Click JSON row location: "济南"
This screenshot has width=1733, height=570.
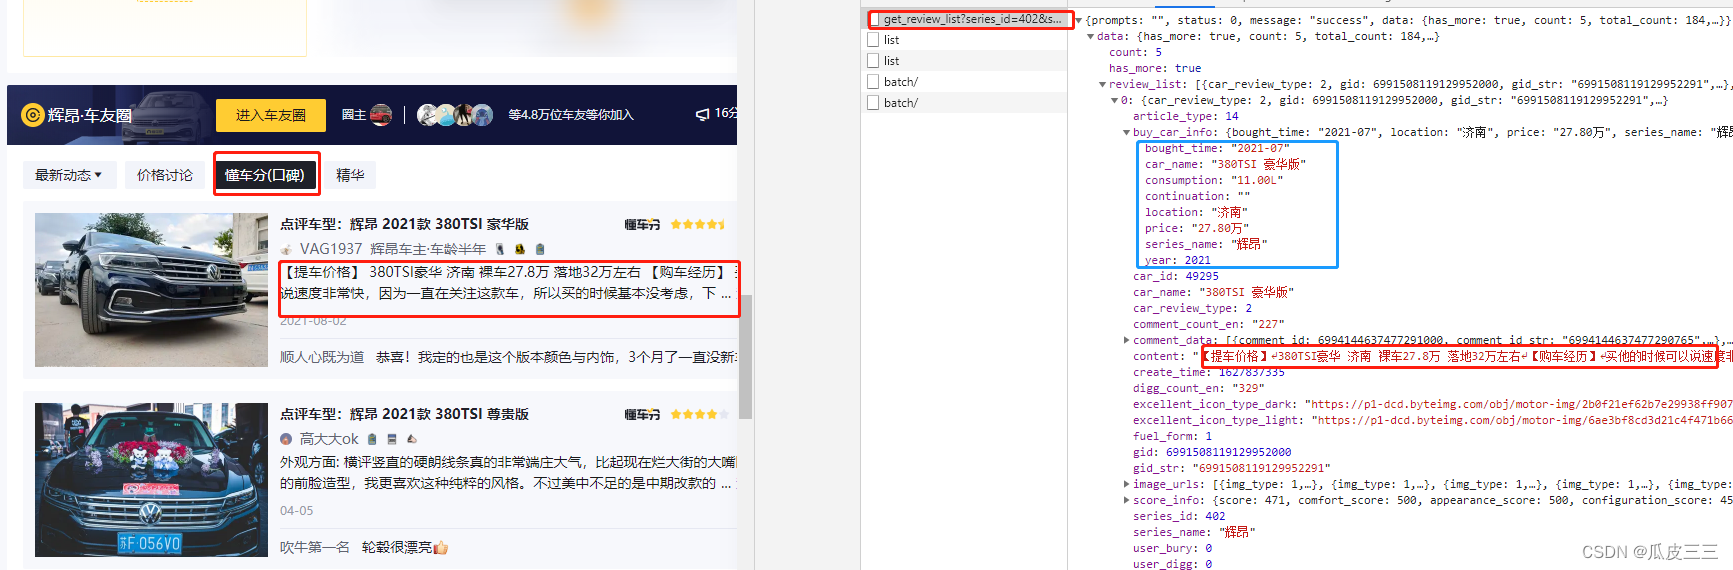point(1196,212)
